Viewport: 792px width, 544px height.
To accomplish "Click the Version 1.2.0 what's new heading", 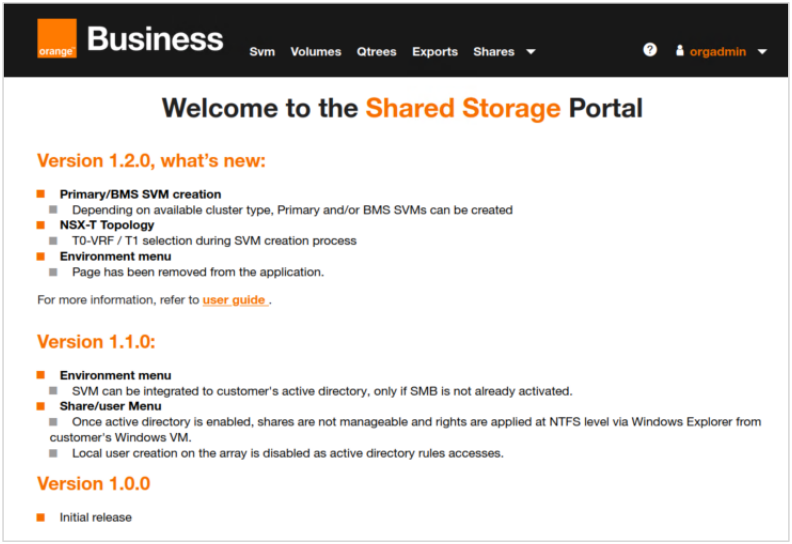I will tap(151, 161).
